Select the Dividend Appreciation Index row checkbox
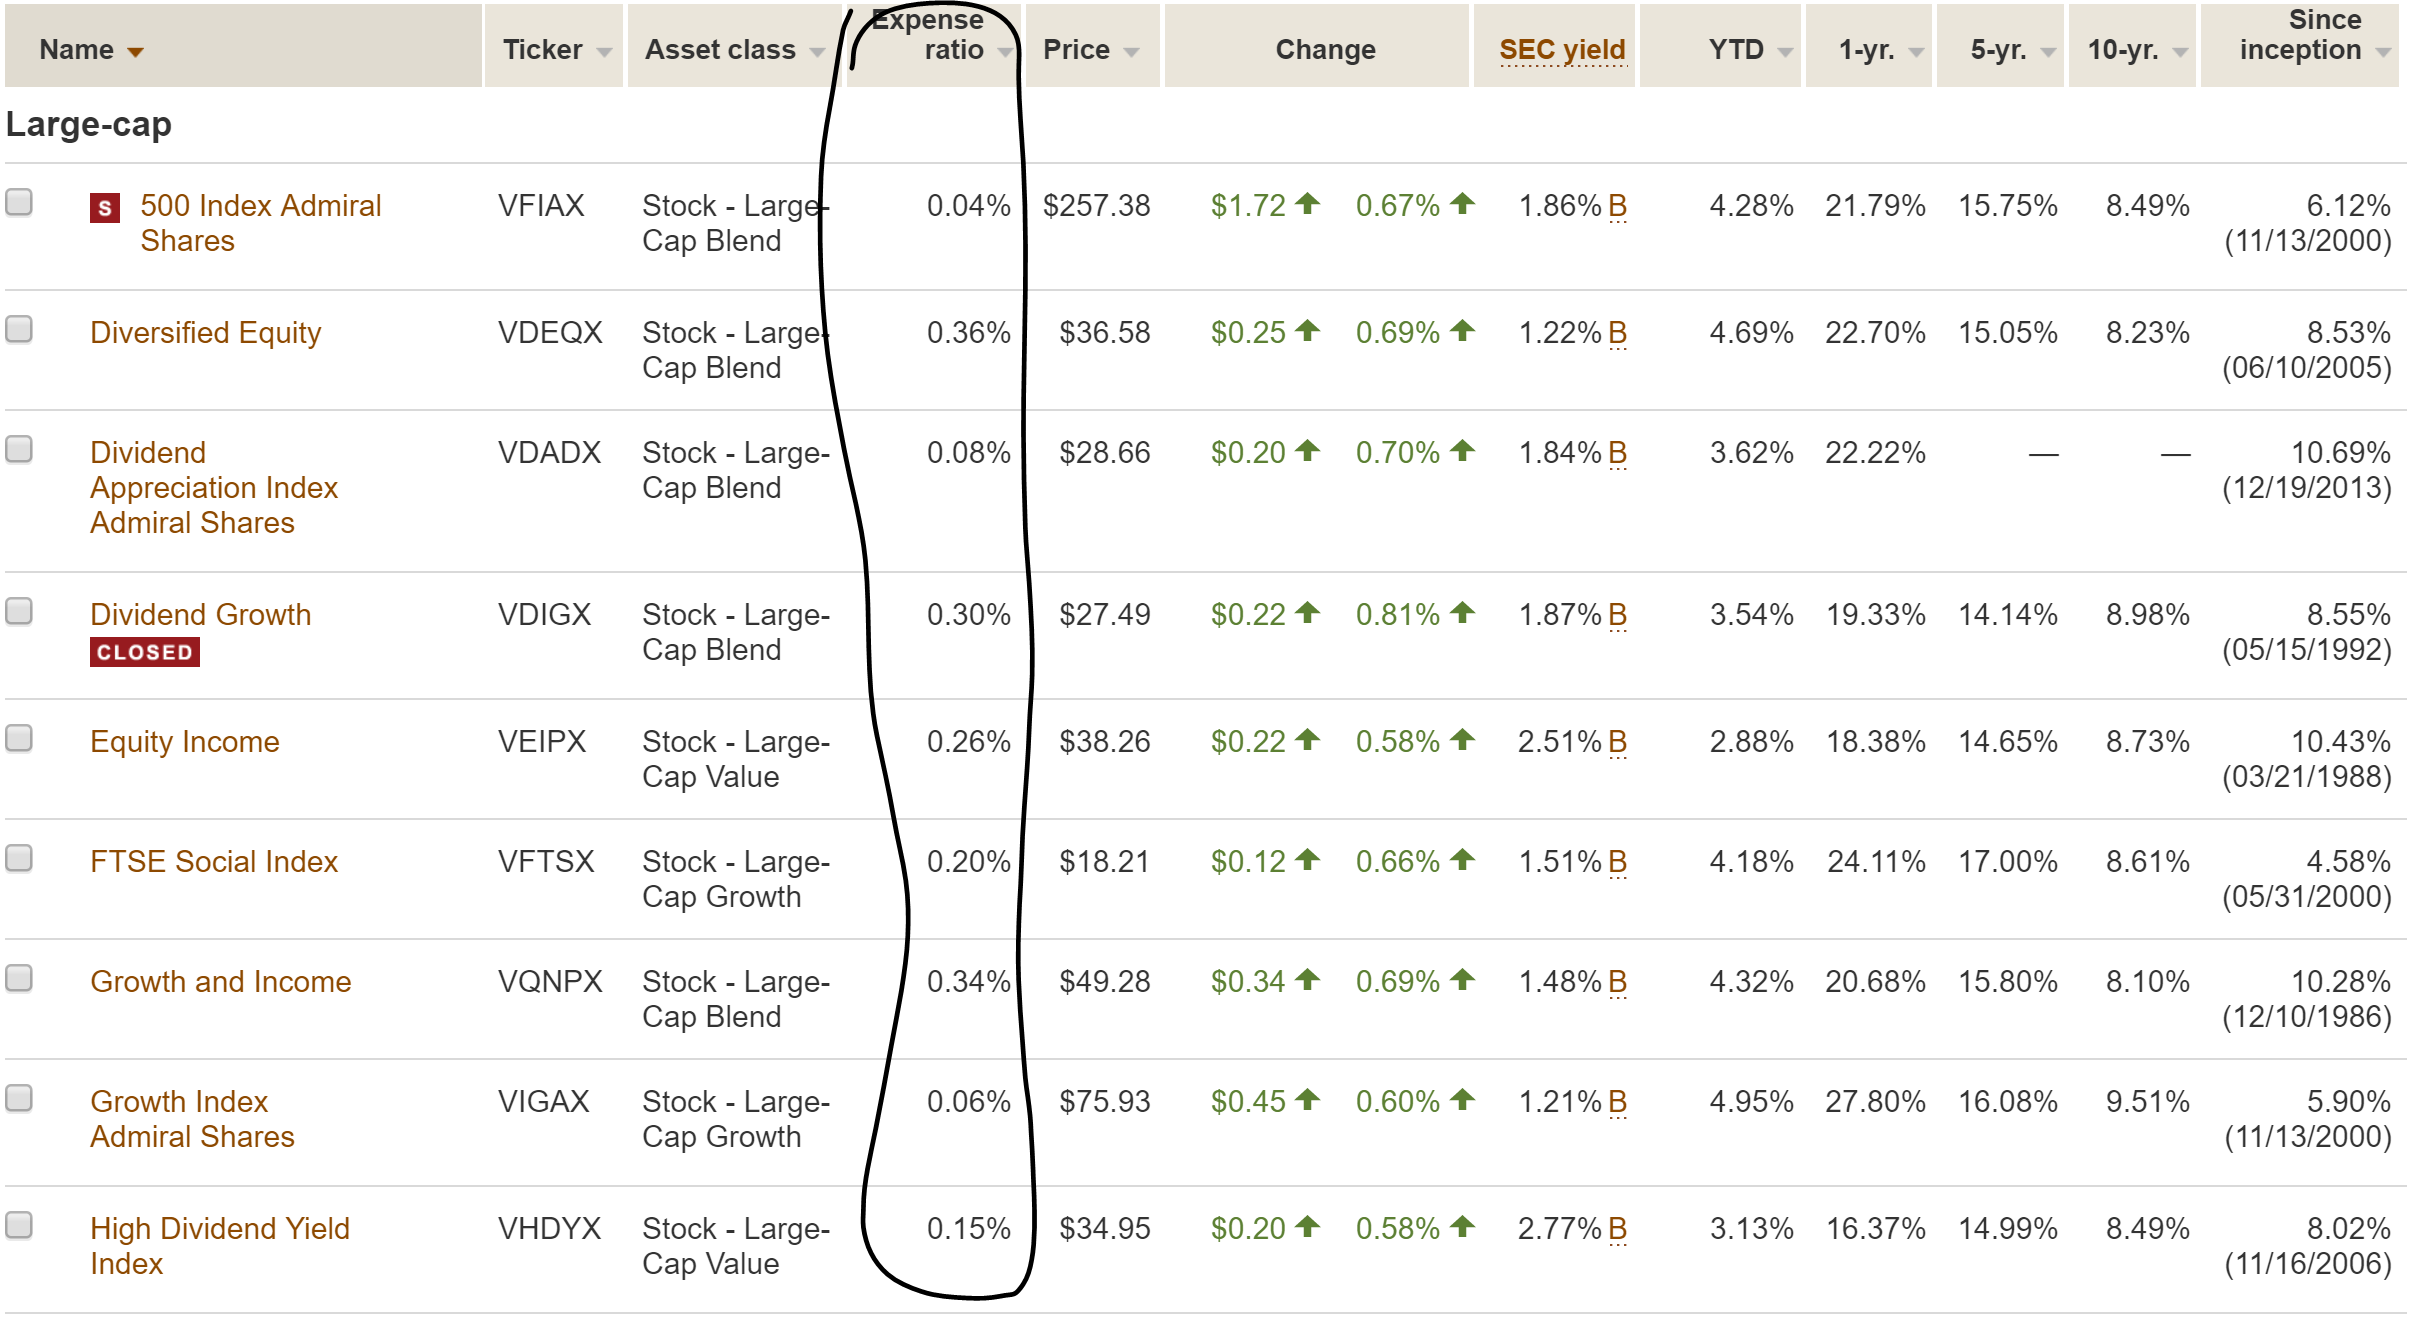The width and height of the screenshot is (2413, 1317). coord(19,449)
